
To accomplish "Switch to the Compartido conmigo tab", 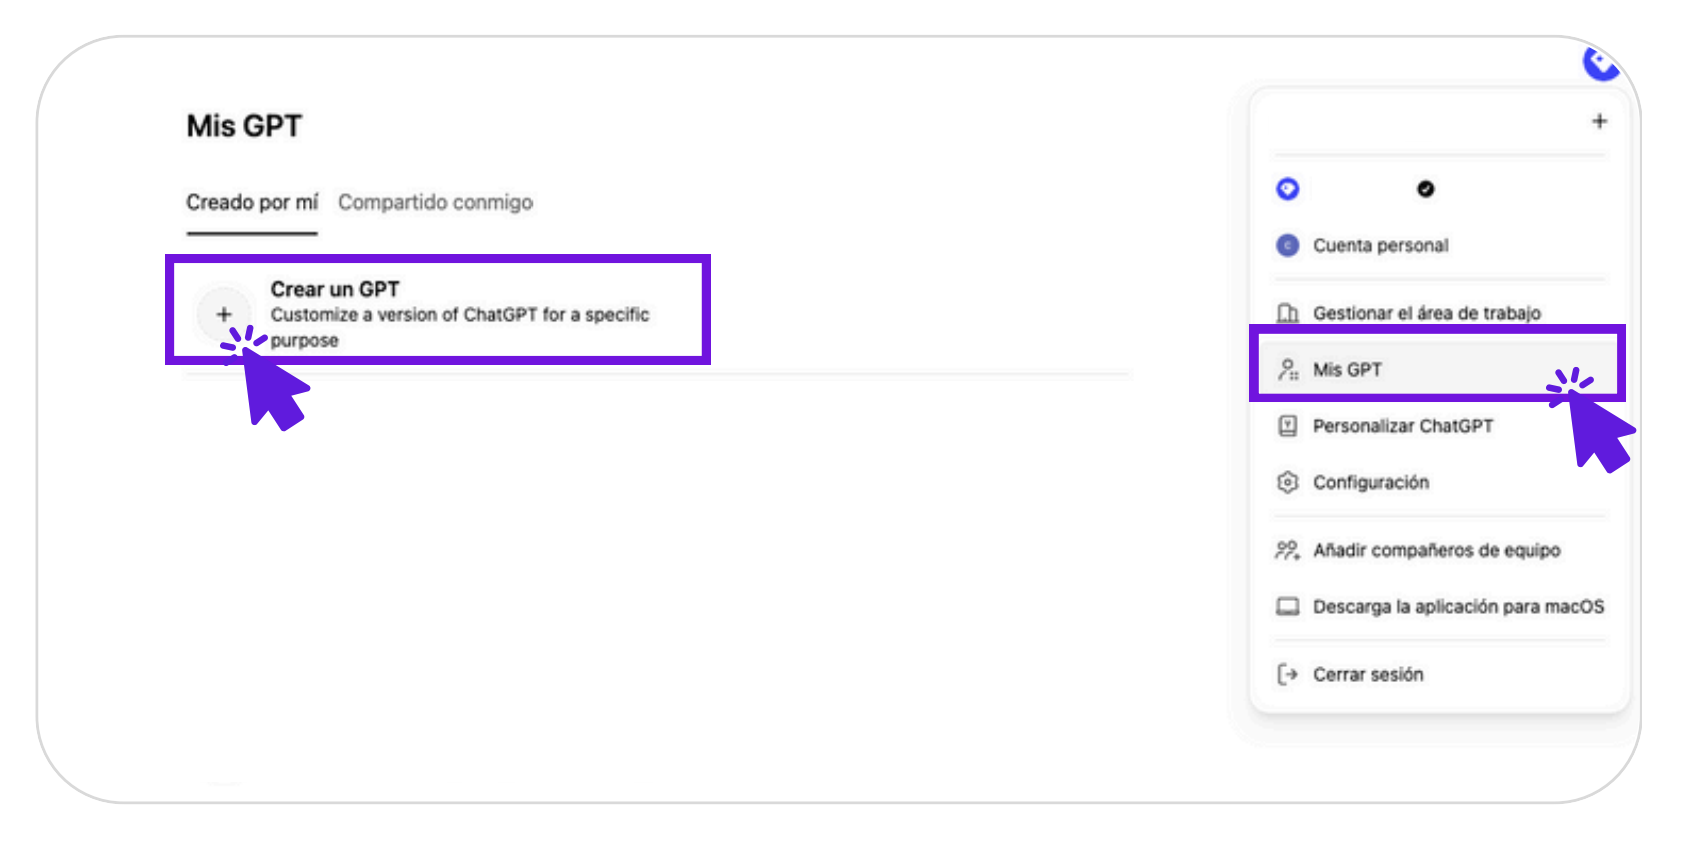I will tap(435, 202).
